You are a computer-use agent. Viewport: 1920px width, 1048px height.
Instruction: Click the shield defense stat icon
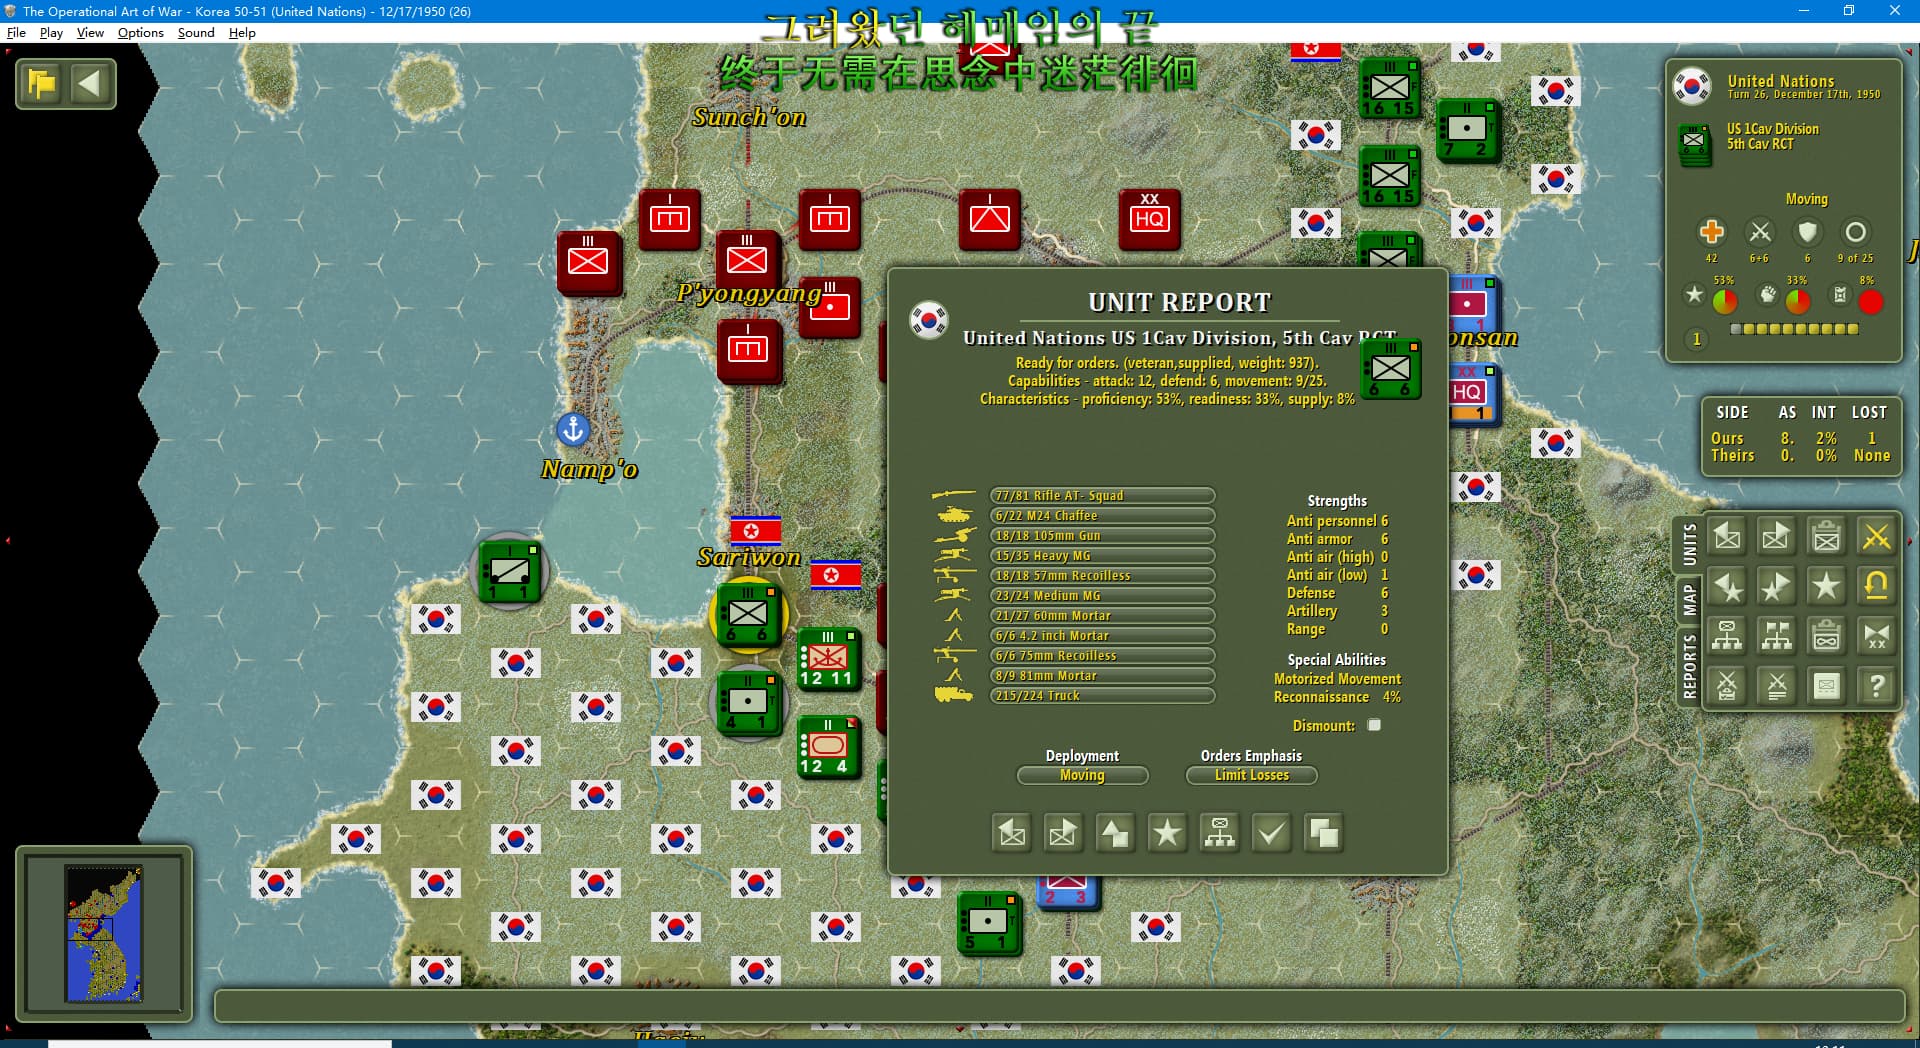click(1807, 232)
